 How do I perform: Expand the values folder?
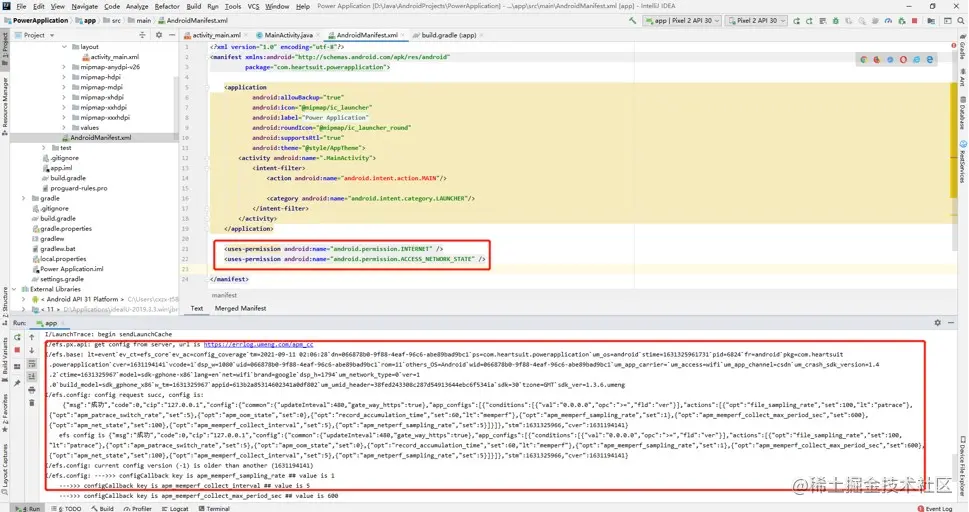tap(64, 127)
